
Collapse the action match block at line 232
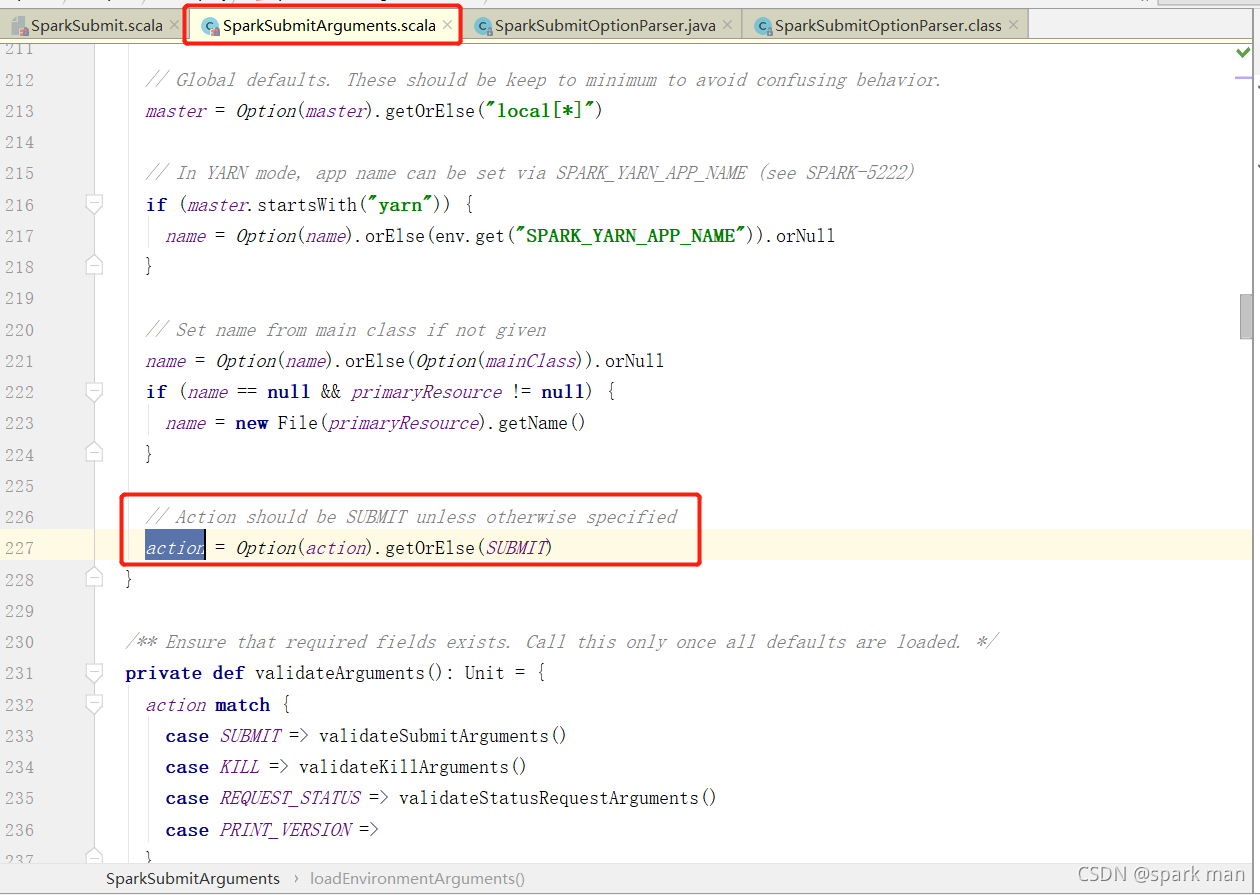94,704
